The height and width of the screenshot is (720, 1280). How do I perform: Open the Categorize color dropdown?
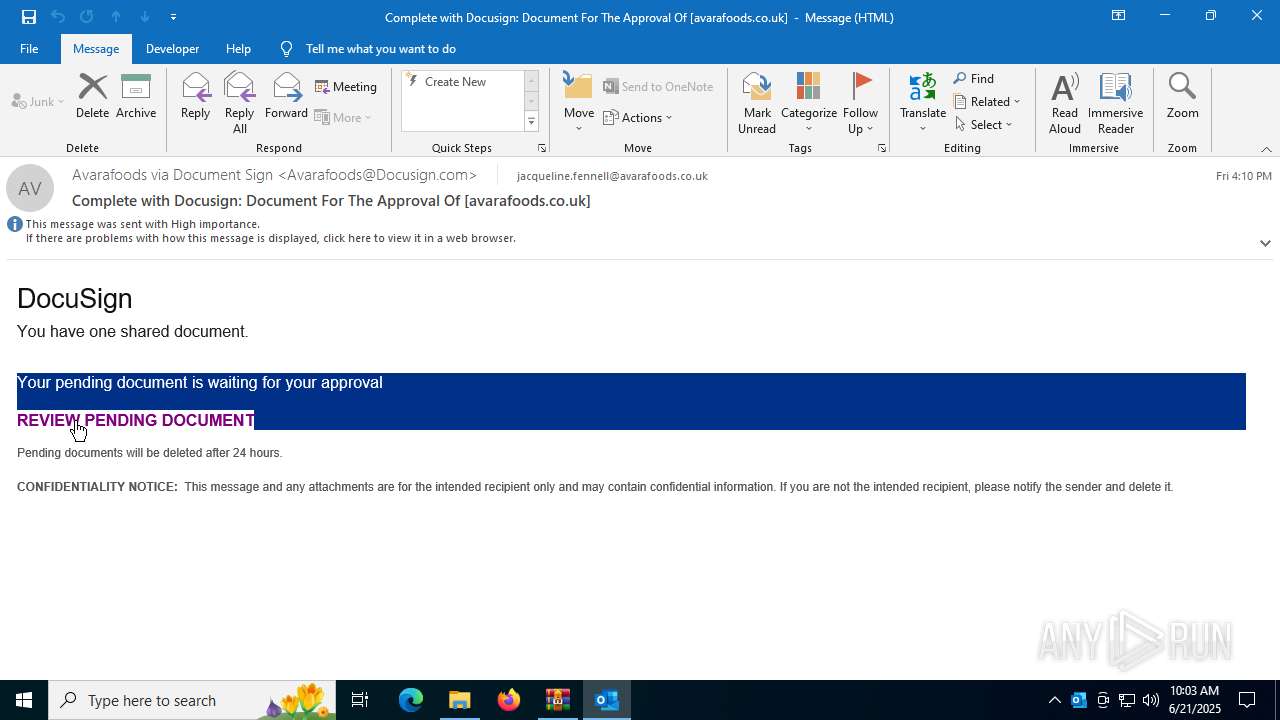click(x=808, y=102)
